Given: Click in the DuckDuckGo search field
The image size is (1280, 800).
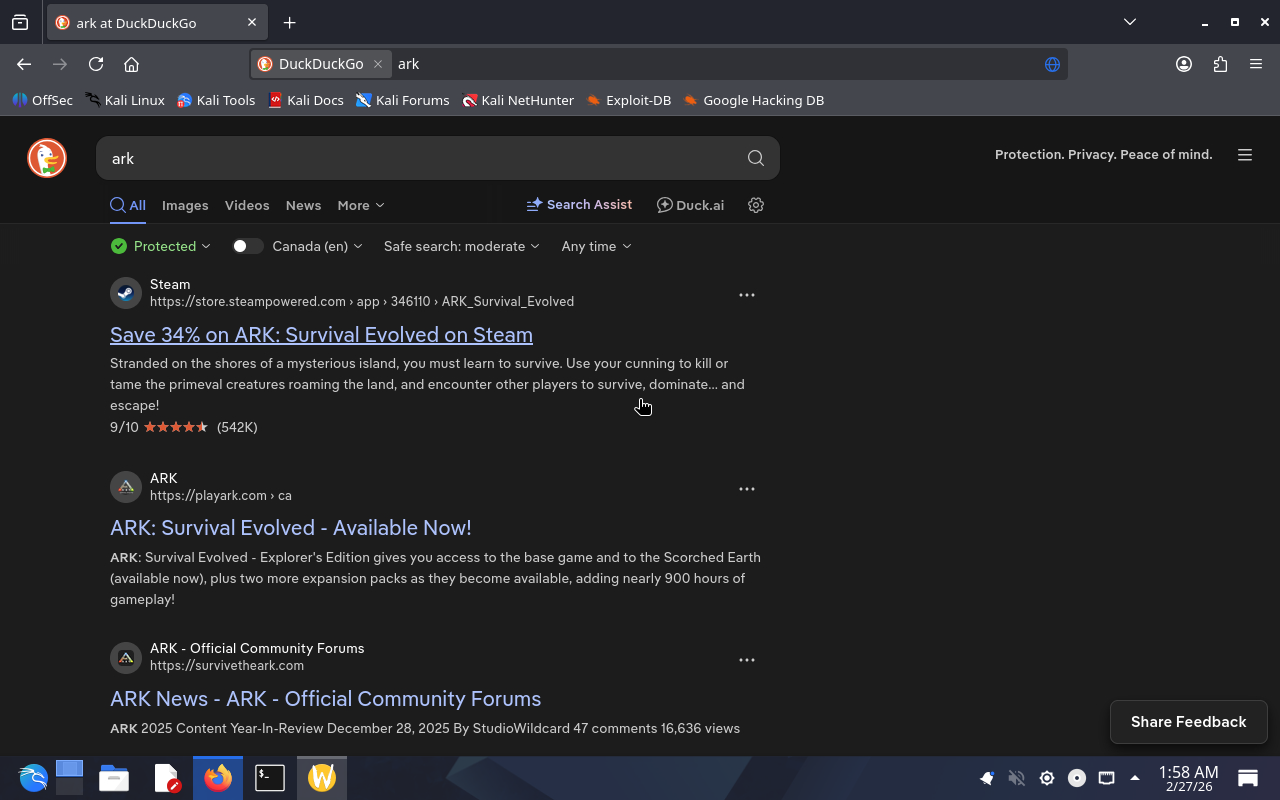Looking at the screenshot, I should tap(420, 158).
